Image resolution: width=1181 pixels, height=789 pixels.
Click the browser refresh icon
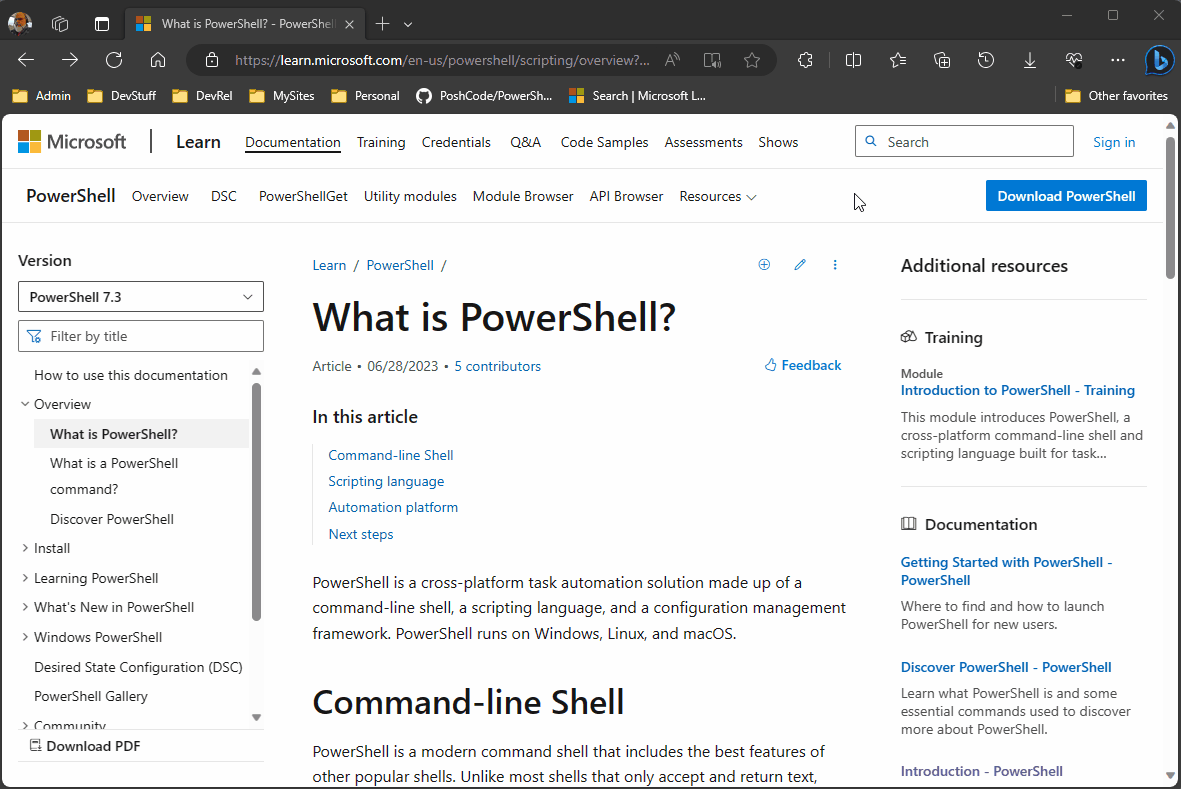click(114, 60)
